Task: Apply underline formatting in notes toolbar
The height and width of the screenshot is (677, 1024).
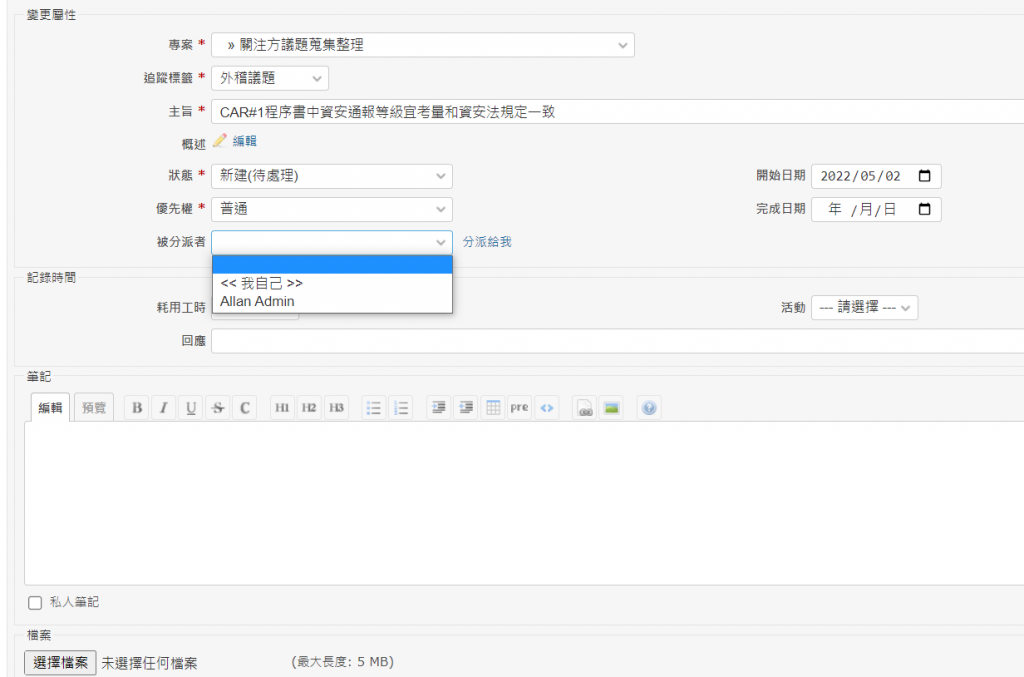Action: (x=191, y=407)
